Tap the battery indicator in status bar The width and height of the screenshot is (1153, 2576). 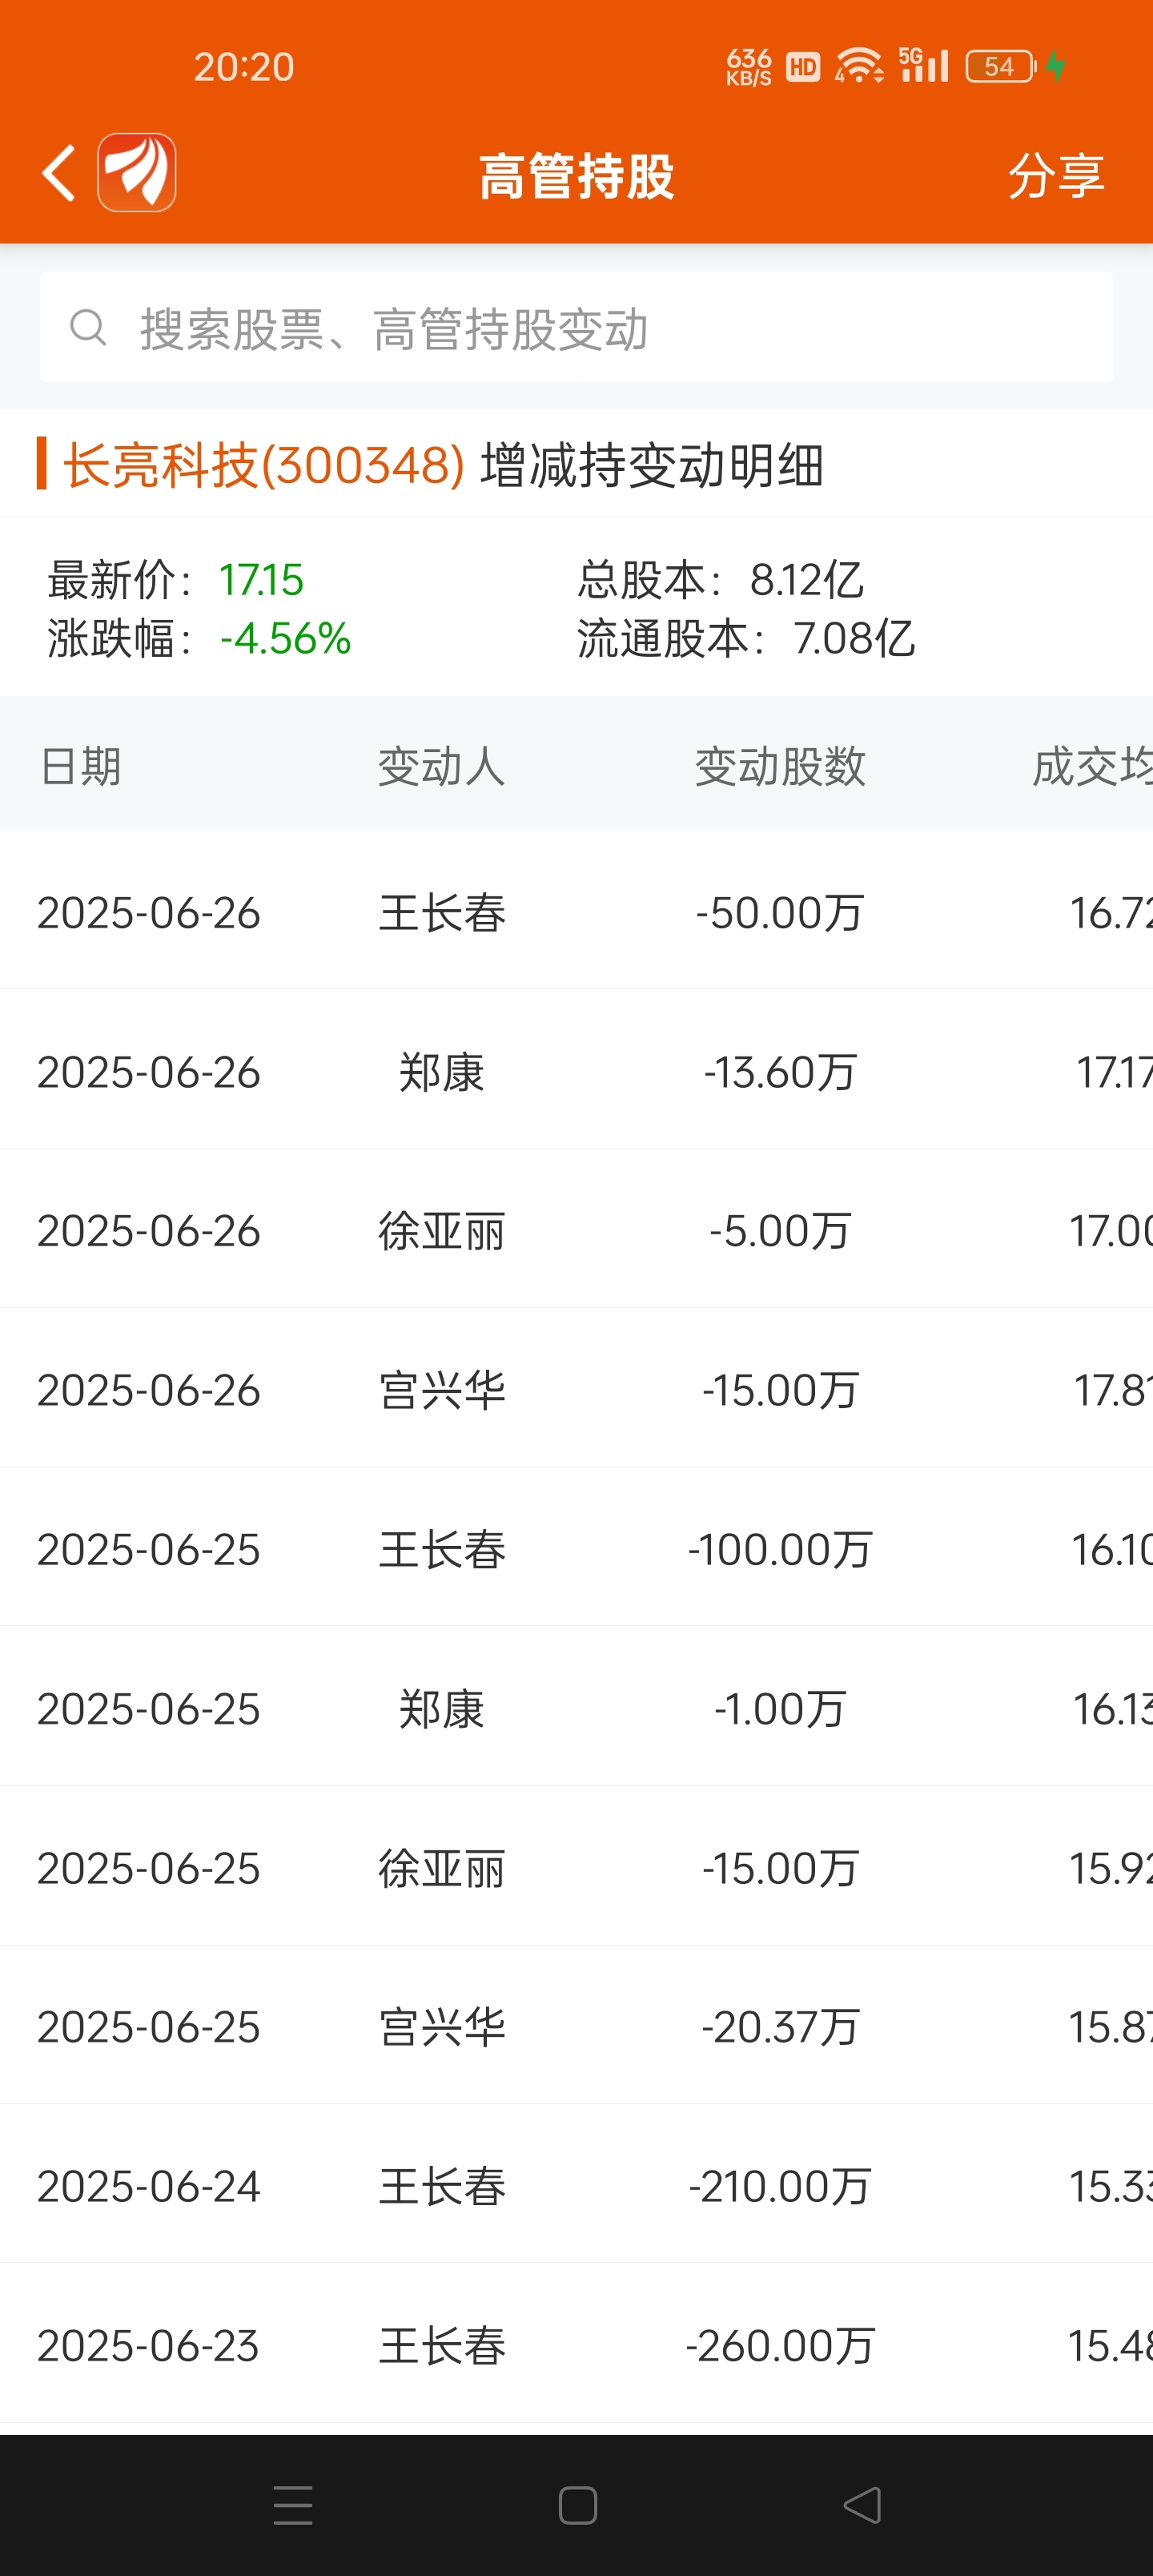click(x=1001, y=67)
